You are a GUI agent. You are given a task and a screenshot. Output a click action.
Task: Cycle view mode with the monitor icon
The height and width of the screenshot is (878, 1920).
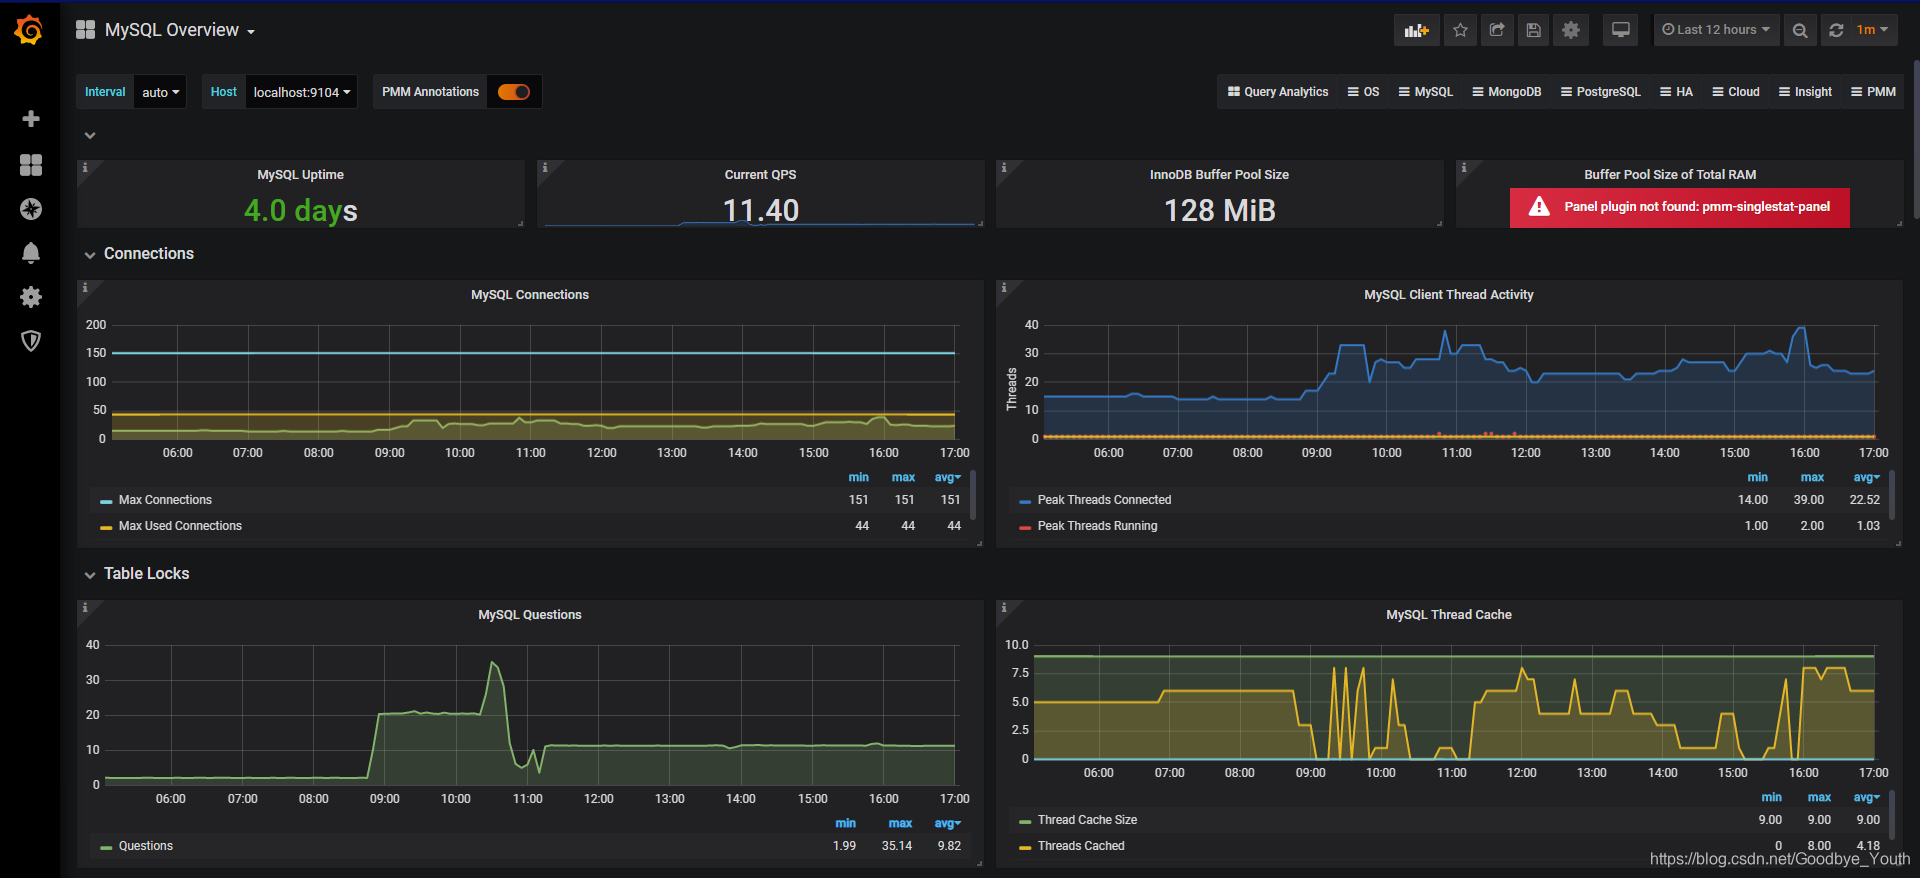[x=1621, y=30]
